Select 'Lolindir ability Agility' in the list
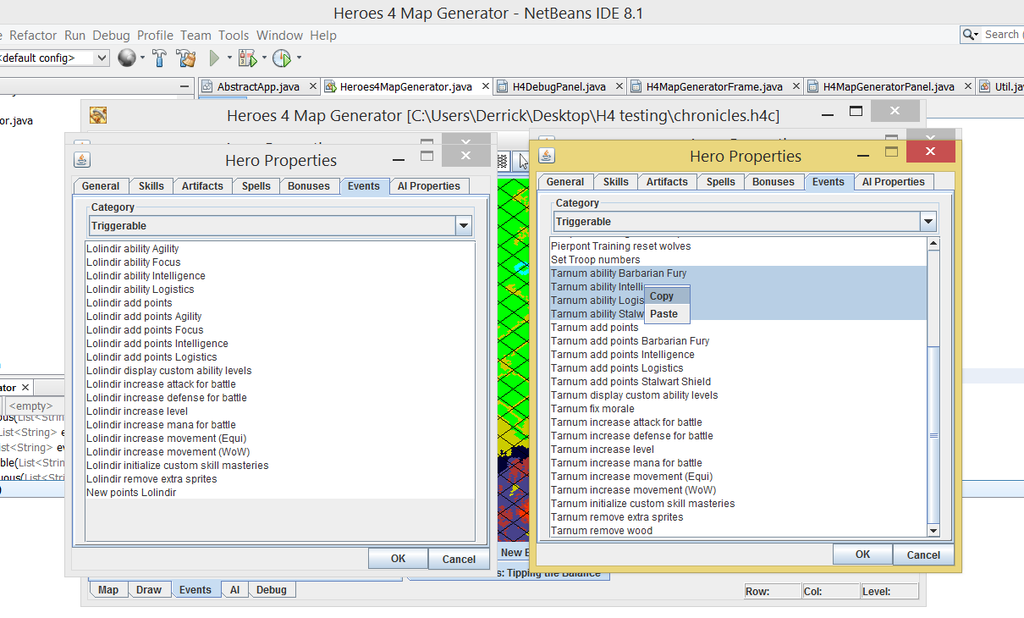The width and height of the screenshot is (1024, 618). point(280,249)
